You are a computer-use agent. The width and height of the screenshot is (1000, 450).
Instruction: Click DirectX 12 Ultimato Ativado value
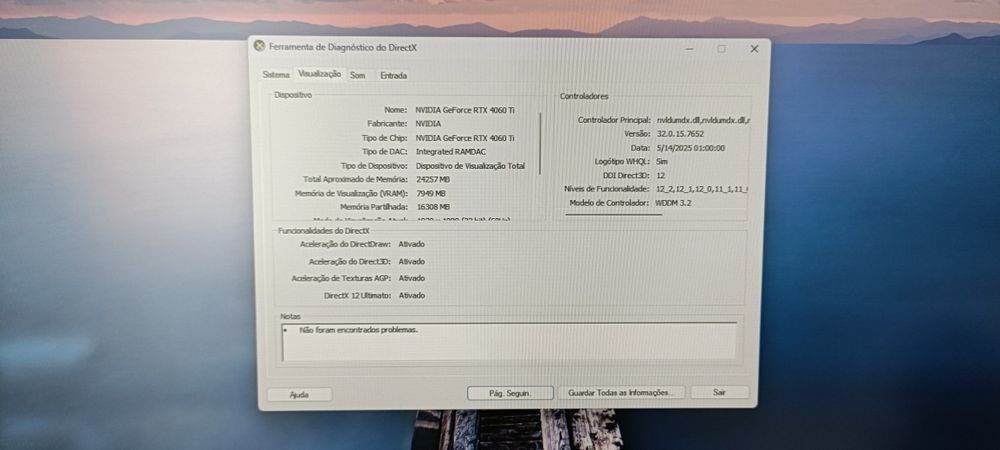click(412, 296)
